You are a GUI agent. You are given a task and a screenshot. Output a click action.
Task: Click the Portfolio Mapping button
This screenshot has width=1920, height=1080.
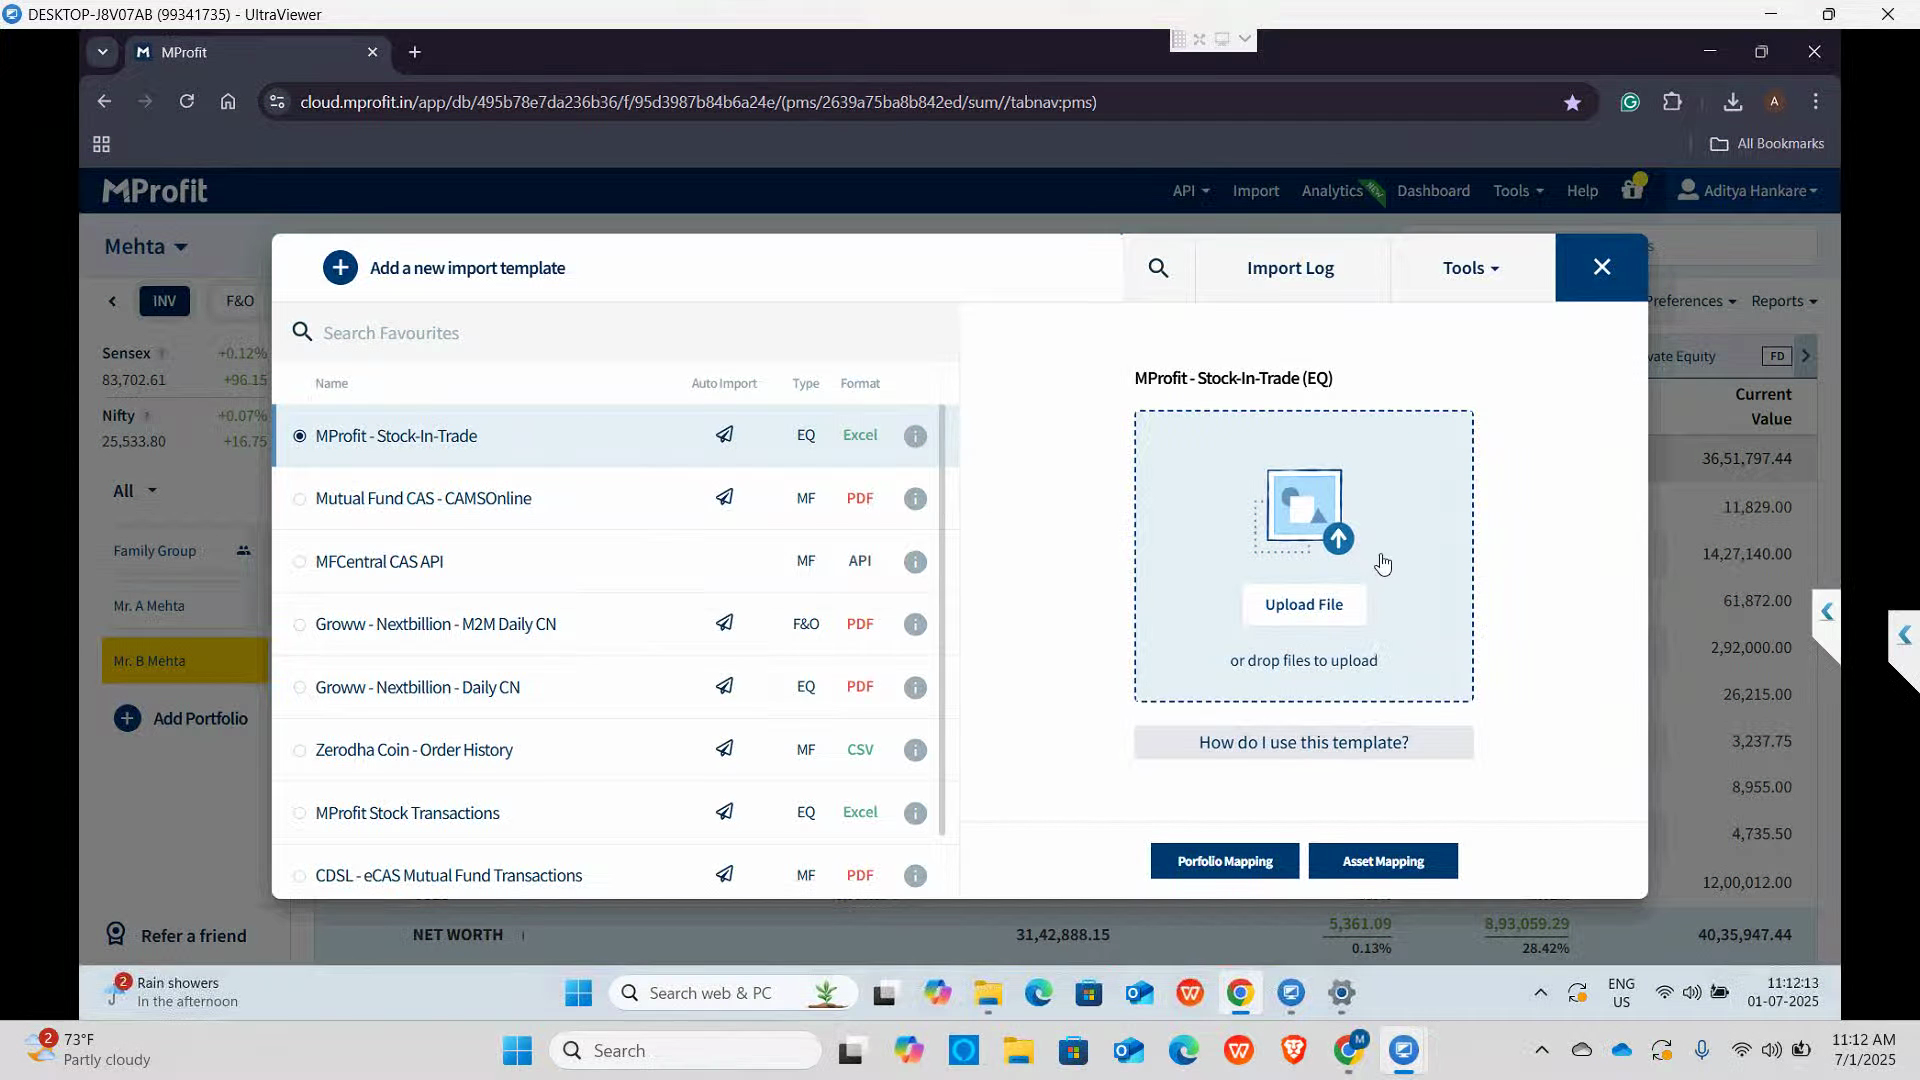point(1225,861)
